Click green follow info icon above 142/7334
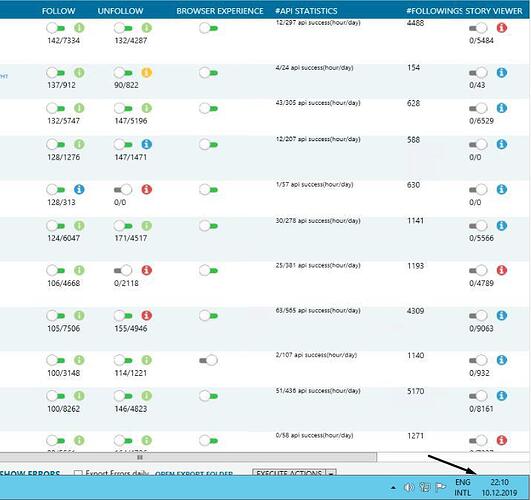 [x=79, y=28]
